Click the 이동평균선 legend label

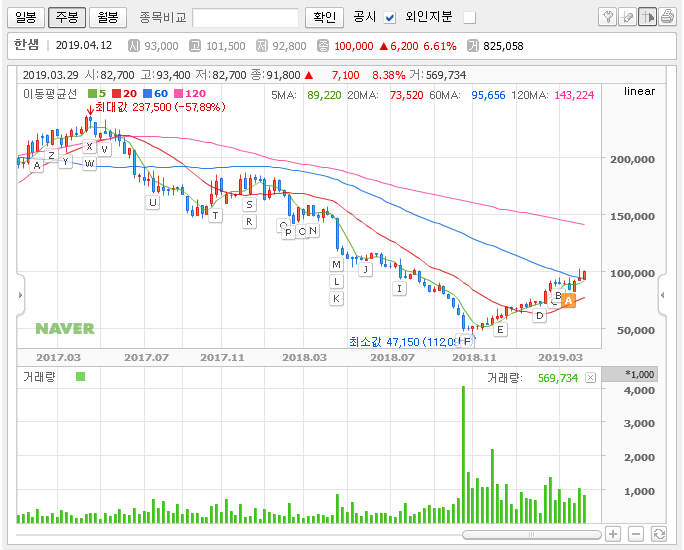(50, 93)
